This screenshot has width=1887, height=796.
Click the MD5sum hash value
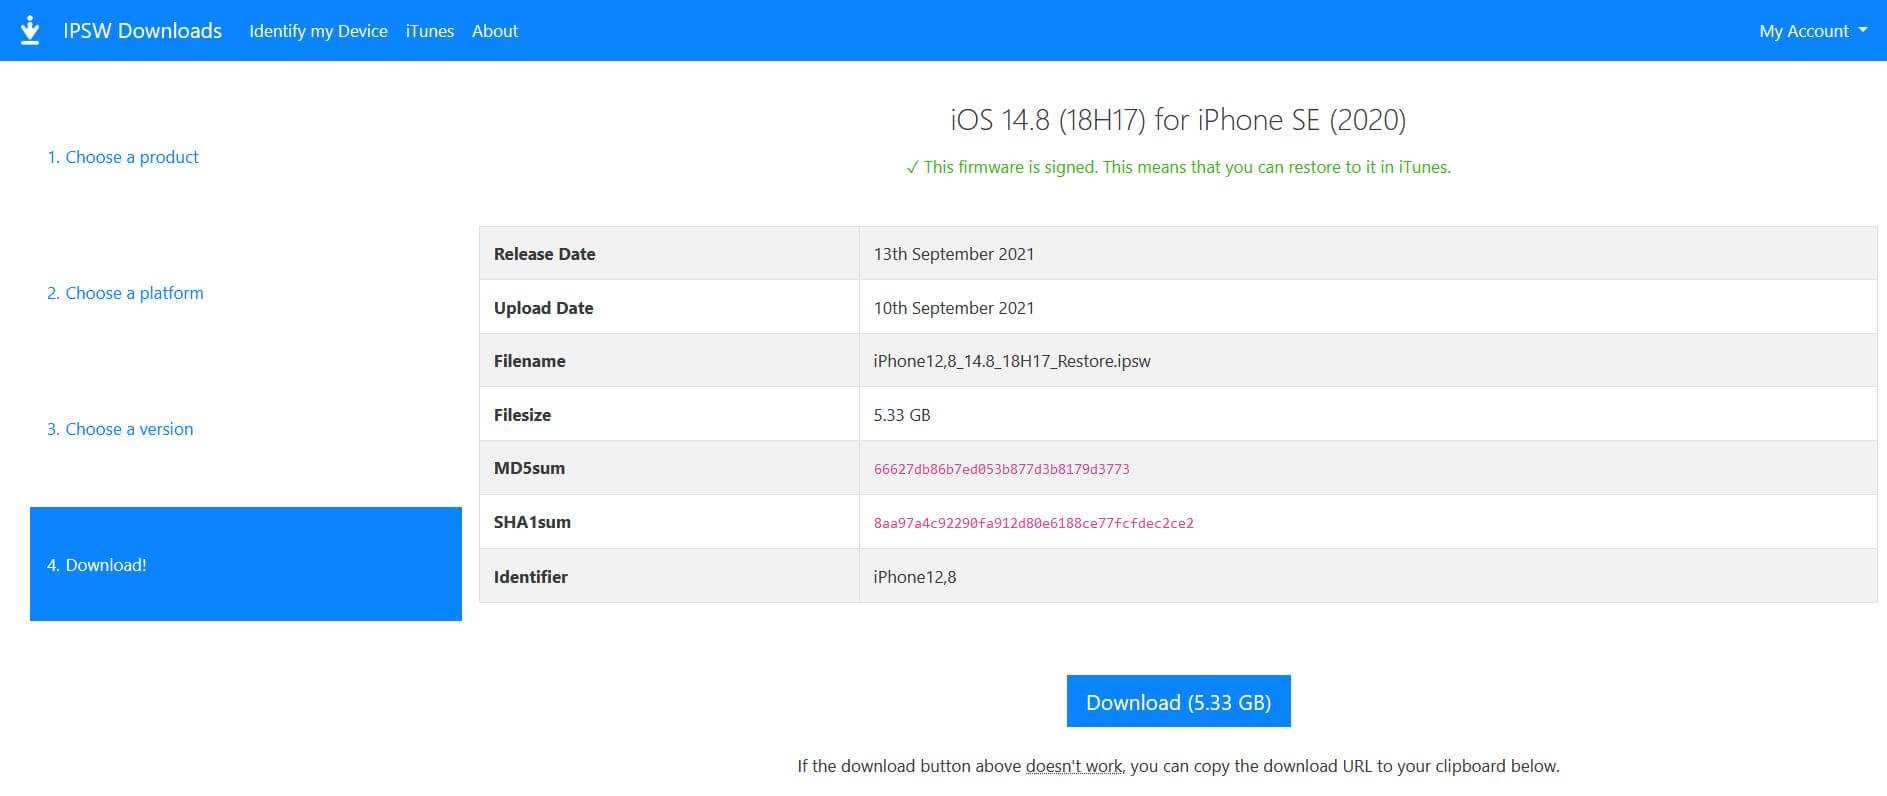1001,469
